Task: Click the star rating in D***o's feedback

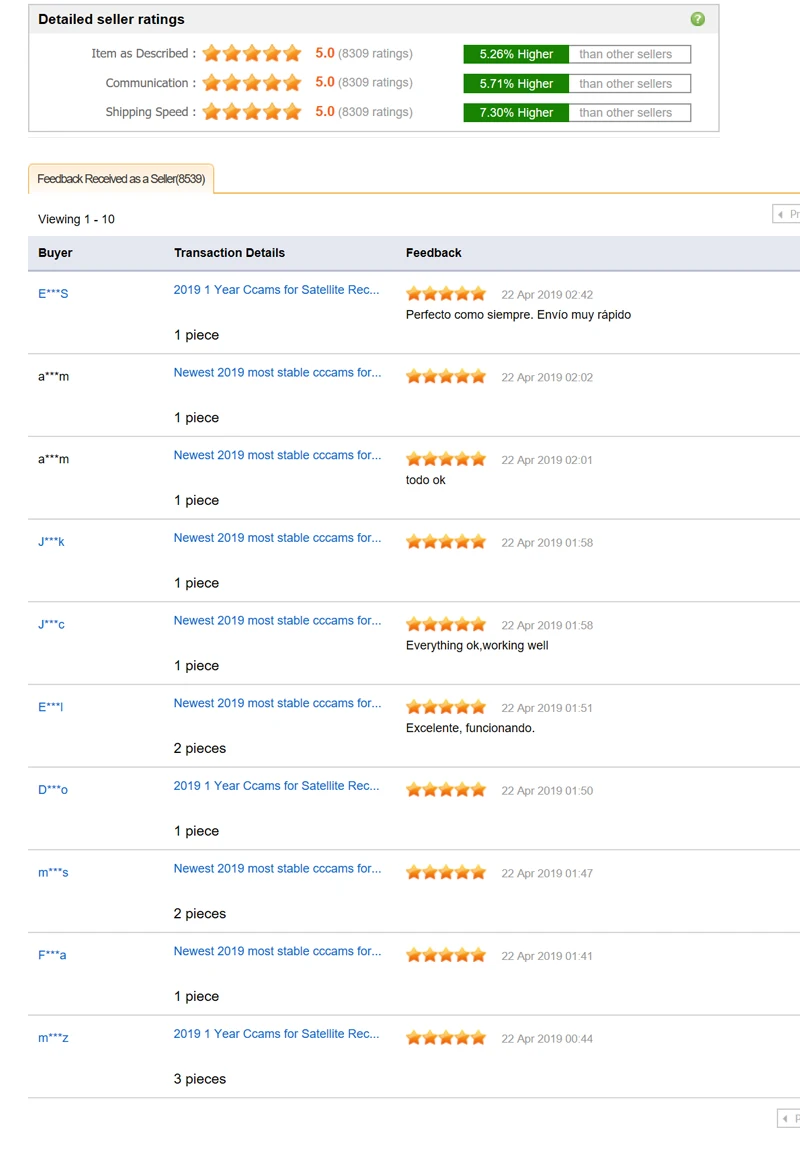Action: coord(446,790)
